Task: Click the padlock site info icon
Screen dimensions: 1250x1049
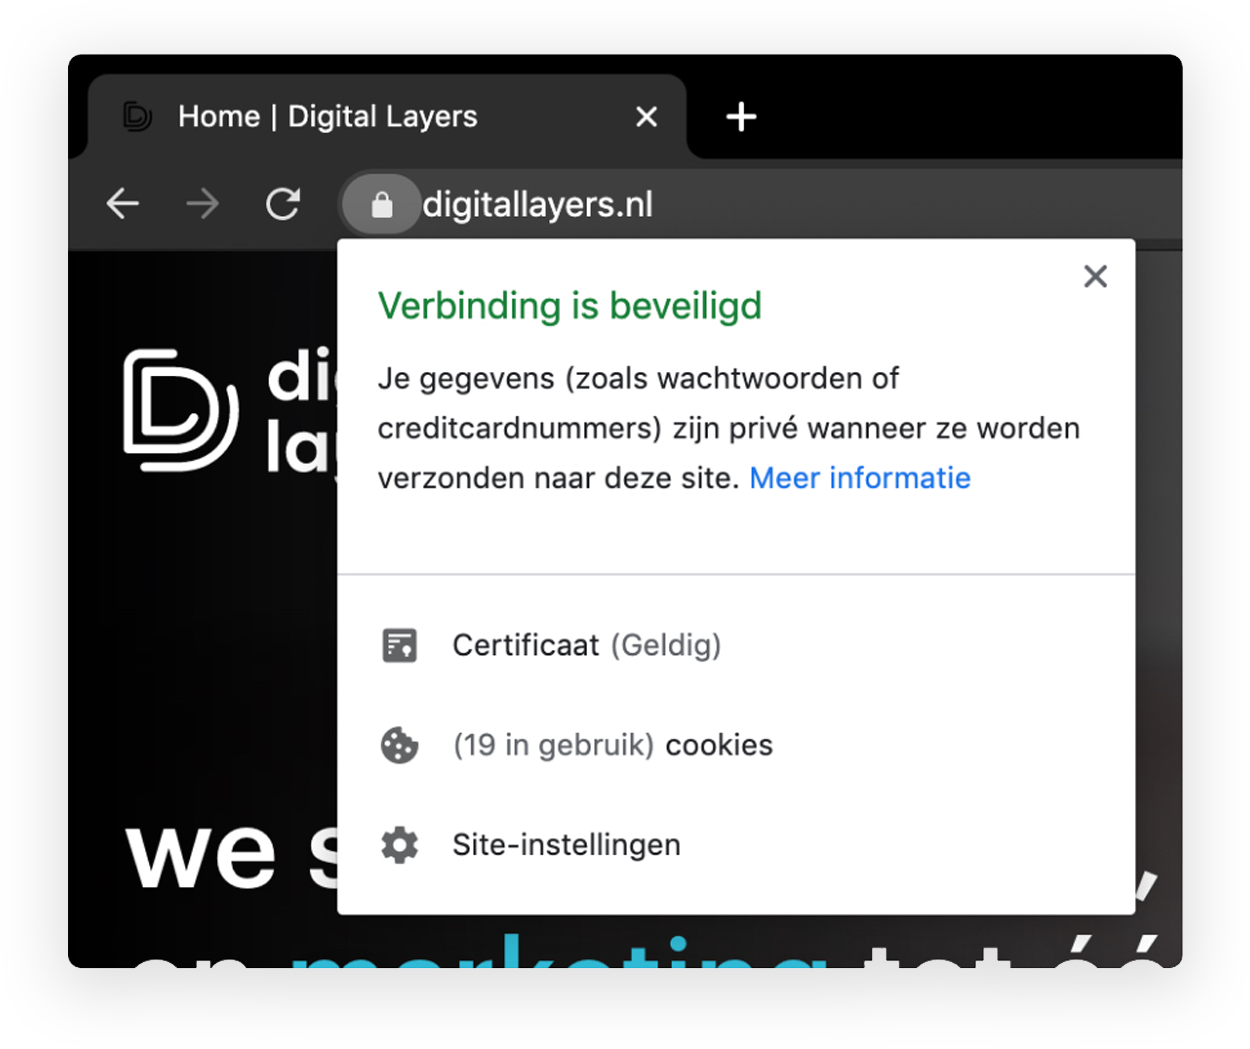Action: click(x=381, y=204)
